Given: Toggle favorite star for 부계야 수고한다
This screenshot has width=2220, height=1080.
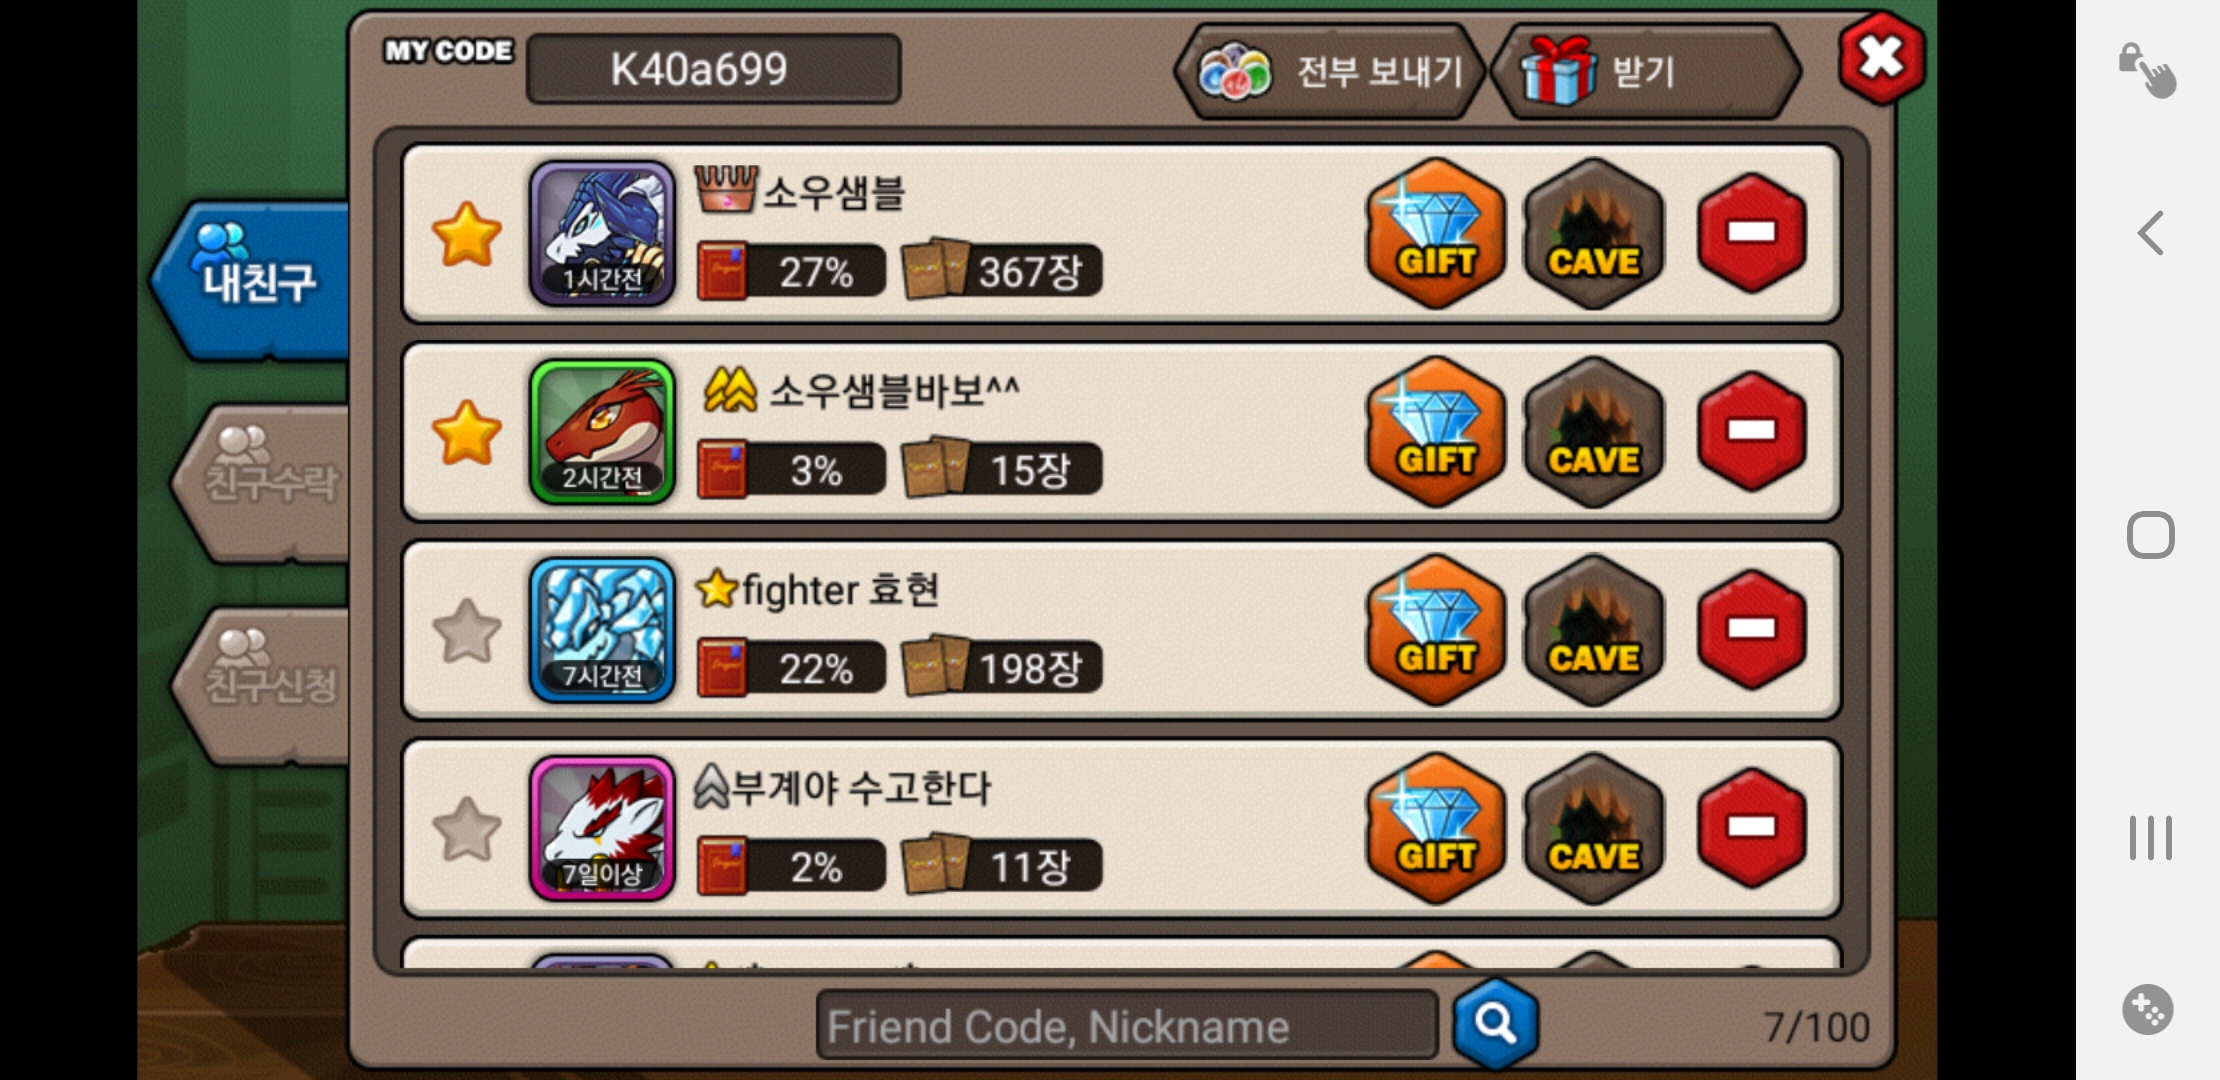Looking at the screenshot, I should click(466, 829).
